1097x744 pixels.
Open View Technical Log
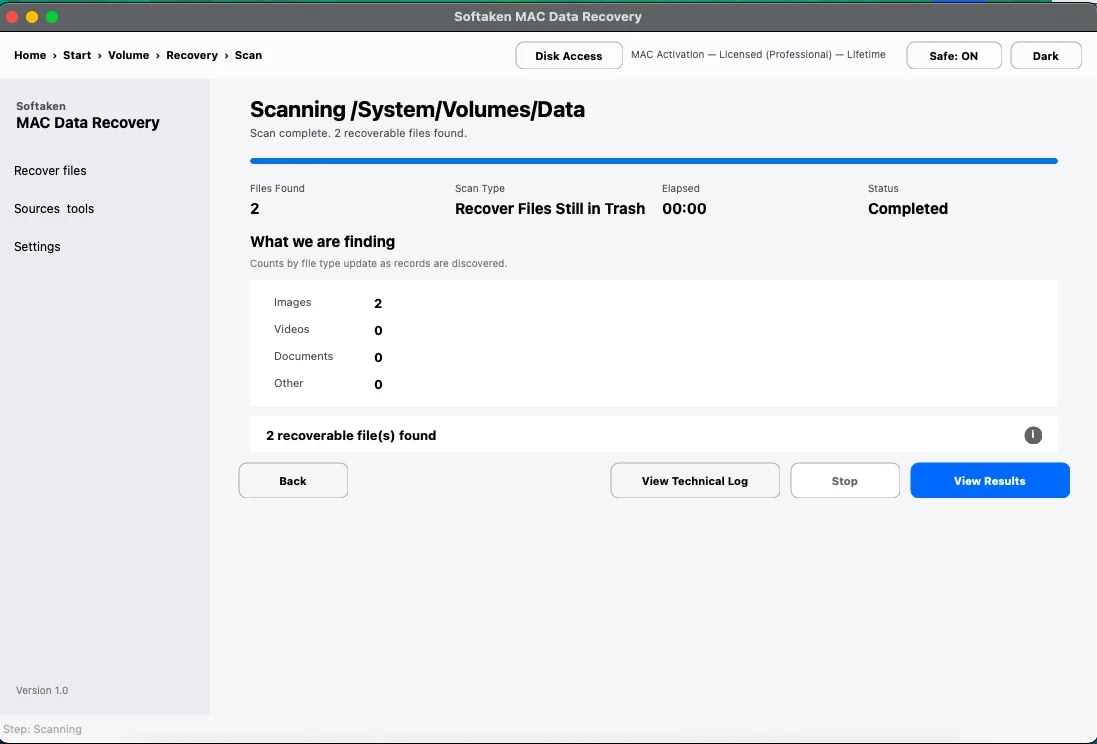(x=695, y=481)
